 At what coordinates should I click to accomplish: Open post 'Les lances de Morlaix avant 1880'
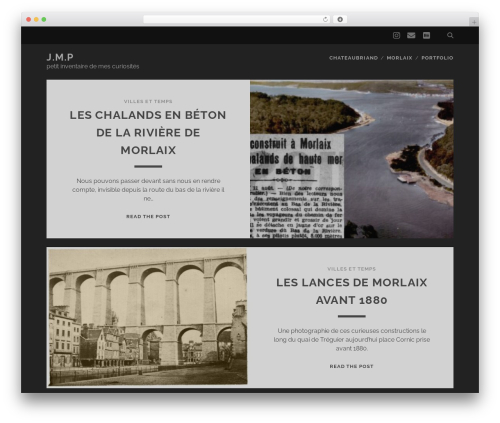(x=351, y=291)
